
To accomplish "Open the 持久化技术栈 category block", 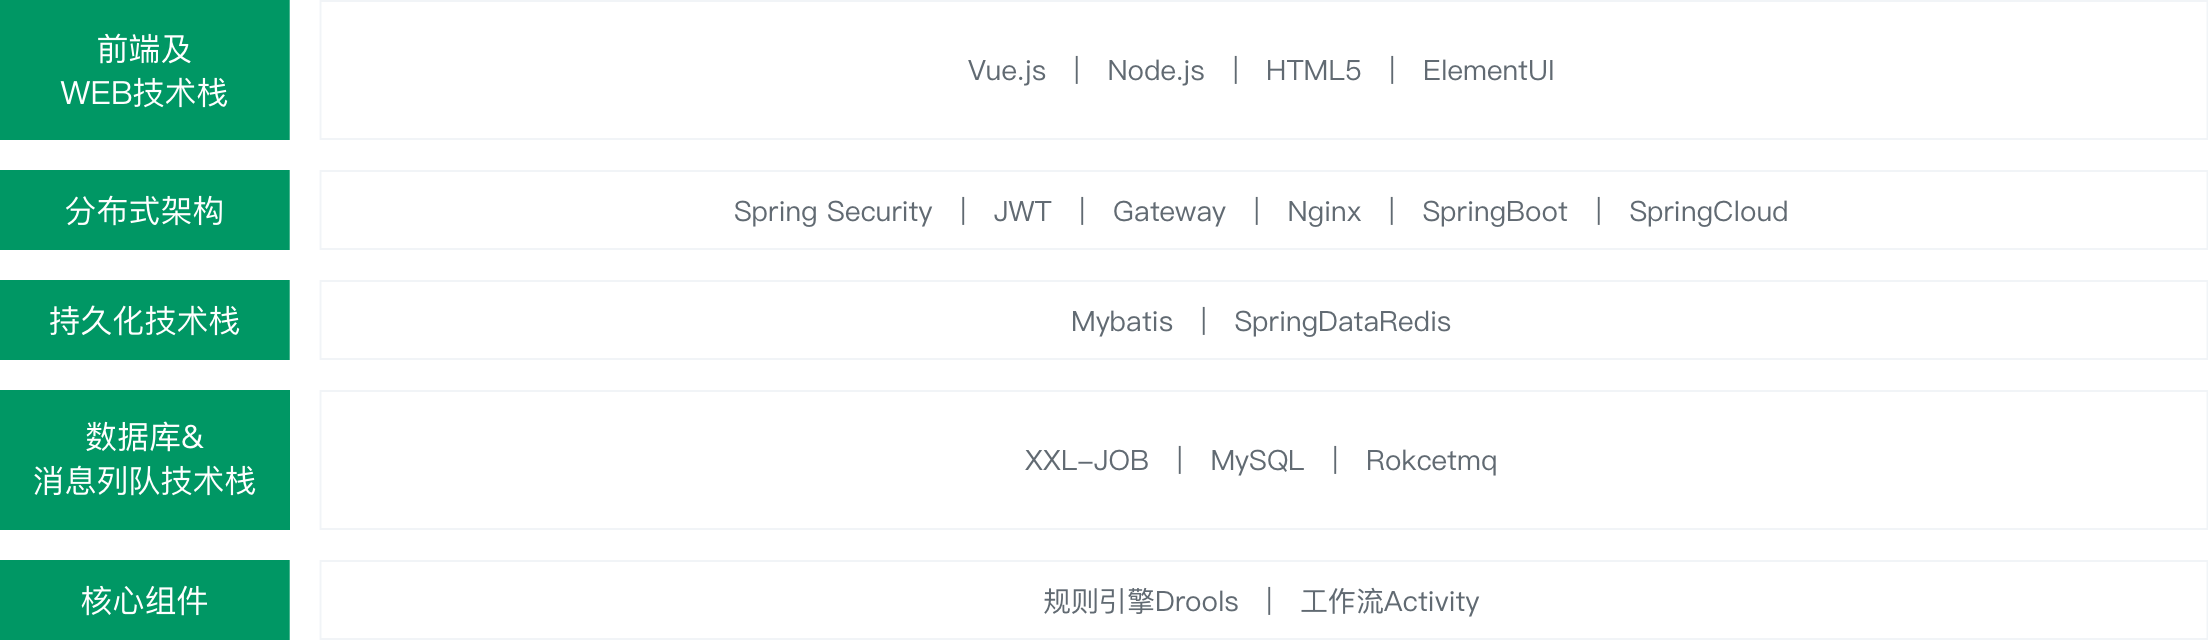I will click(x=144, y=320).
